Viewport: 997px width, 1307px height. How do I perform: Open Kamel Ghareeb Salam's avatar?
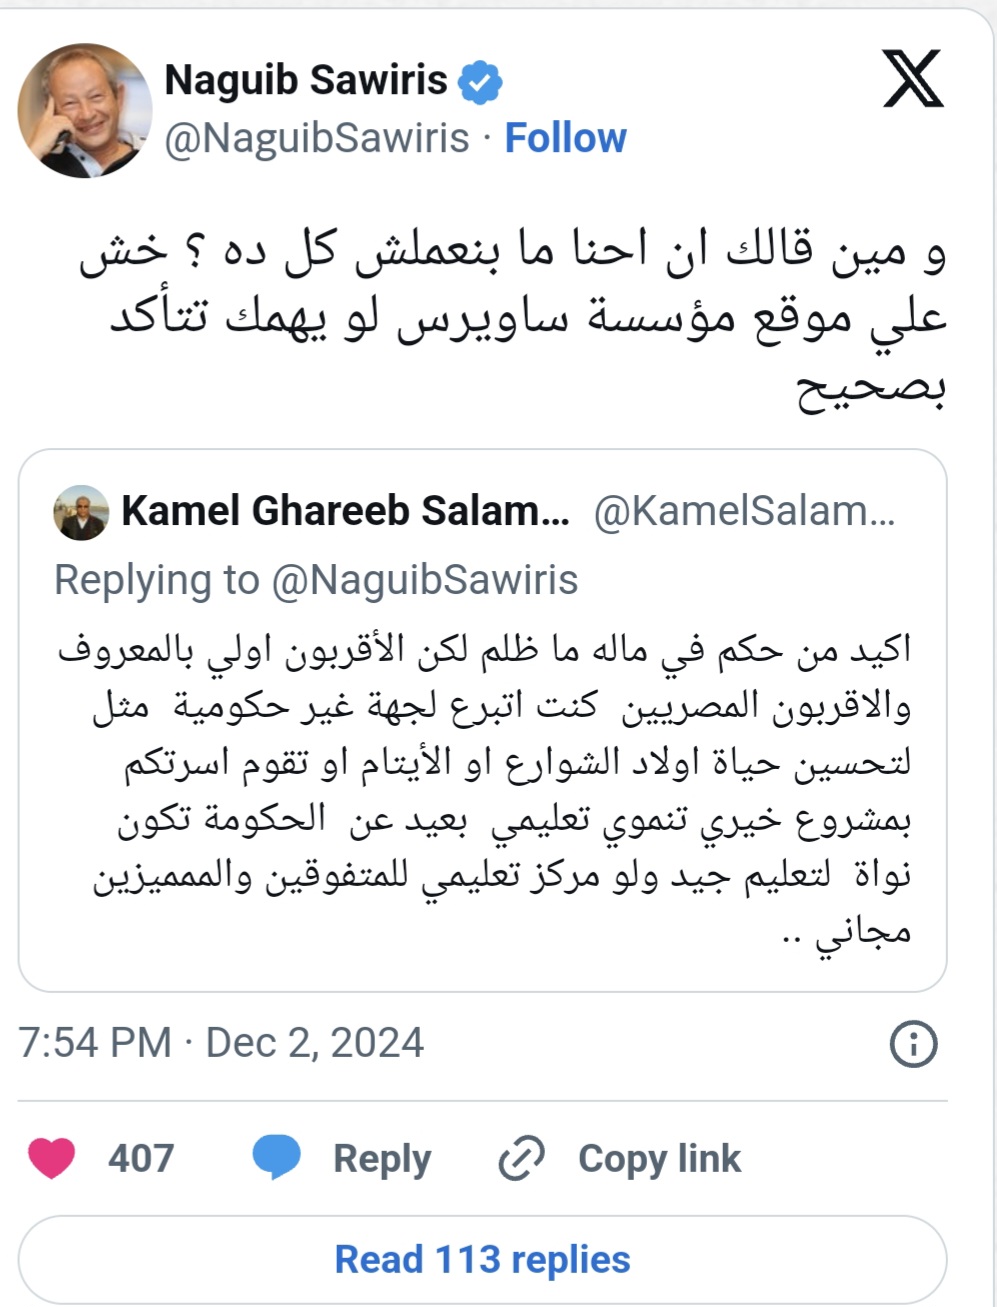[81, 512]
